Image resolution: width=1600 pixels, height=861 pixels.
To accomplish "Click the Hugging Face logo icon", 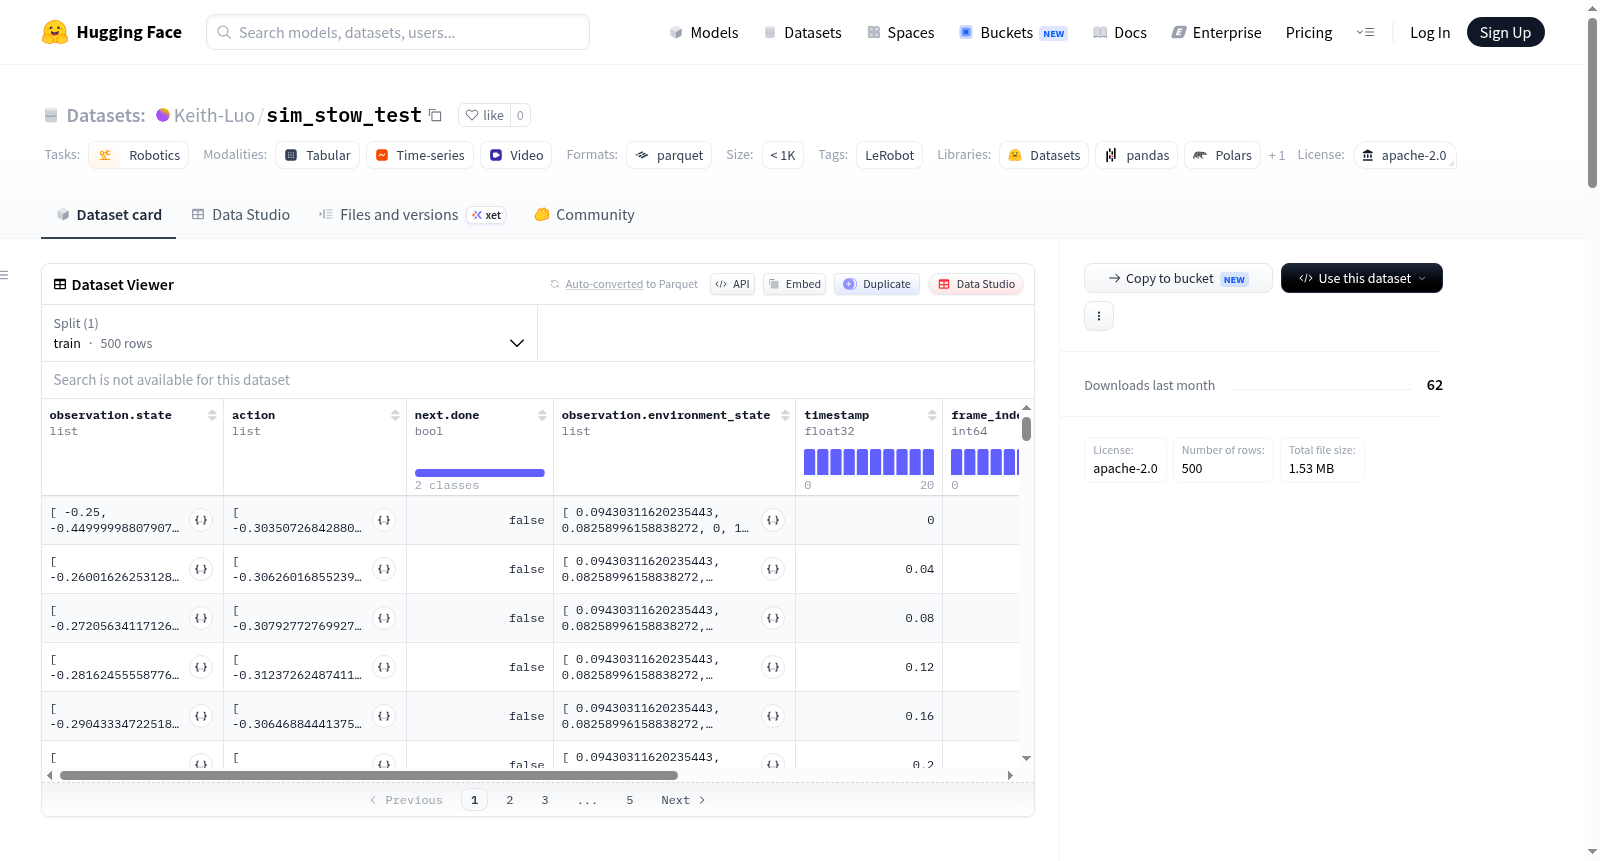I will (55, 32).
